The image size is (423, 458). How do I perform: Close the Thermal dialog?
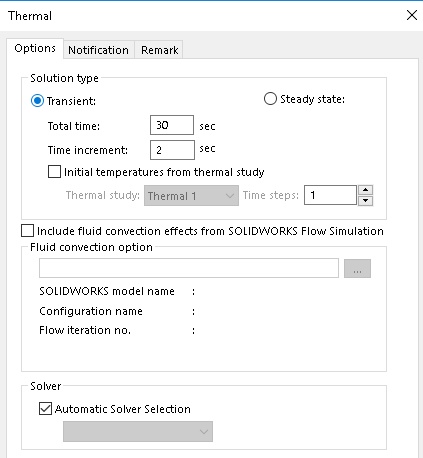[x=412, y=15]
